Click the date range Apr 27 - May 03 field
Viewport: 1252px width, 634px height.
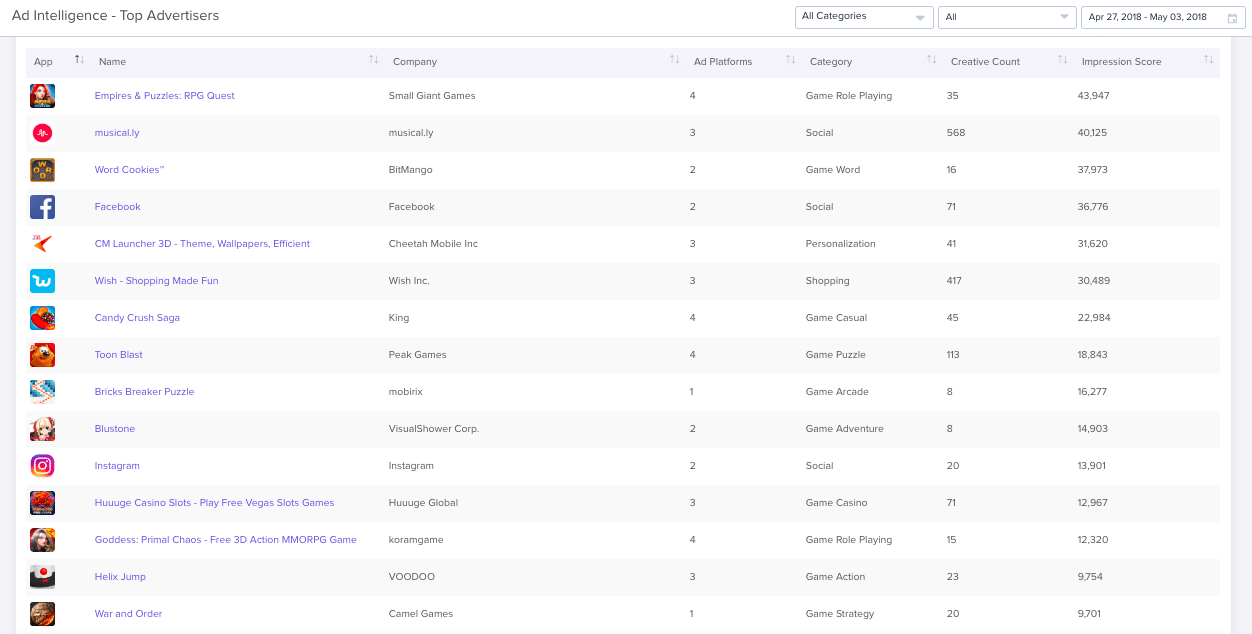click(x=1162, y=17)
